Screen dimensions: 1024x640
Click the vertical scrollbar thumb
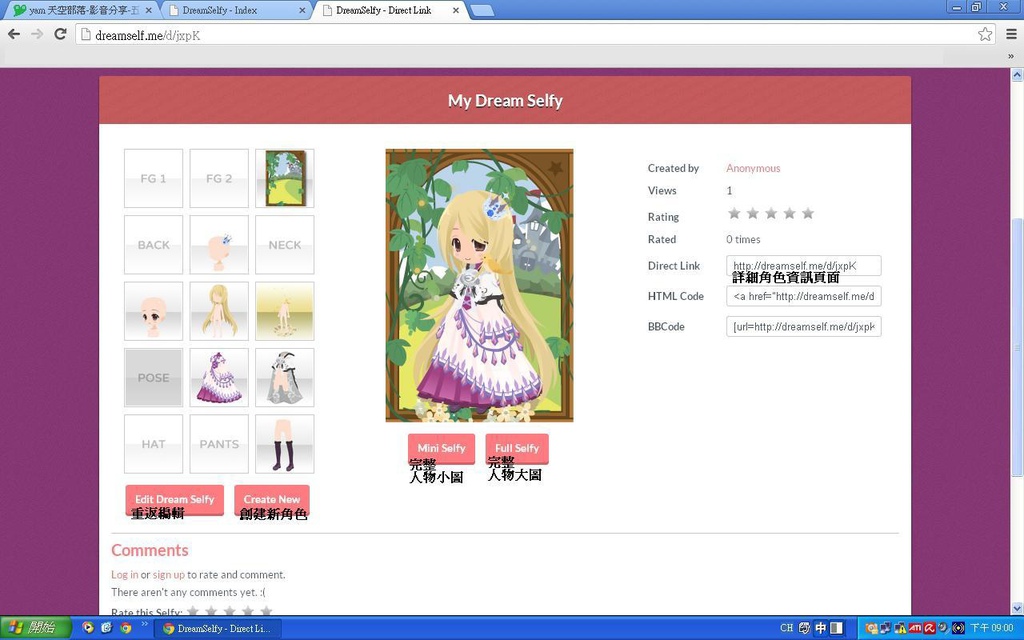tap(1017, 348)
